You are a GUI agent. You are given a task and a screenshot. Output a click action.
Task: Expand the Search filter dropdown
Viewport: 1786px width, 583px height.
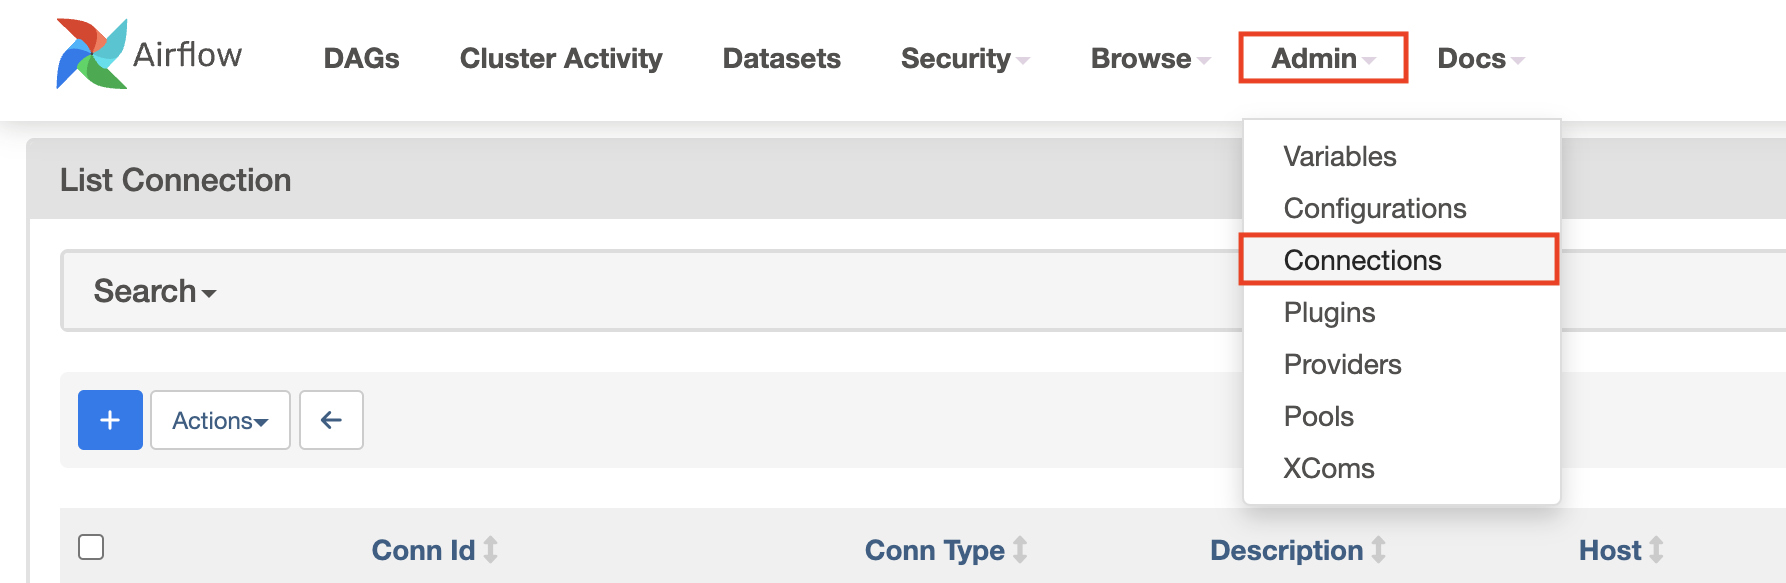[x=155, y=291]
